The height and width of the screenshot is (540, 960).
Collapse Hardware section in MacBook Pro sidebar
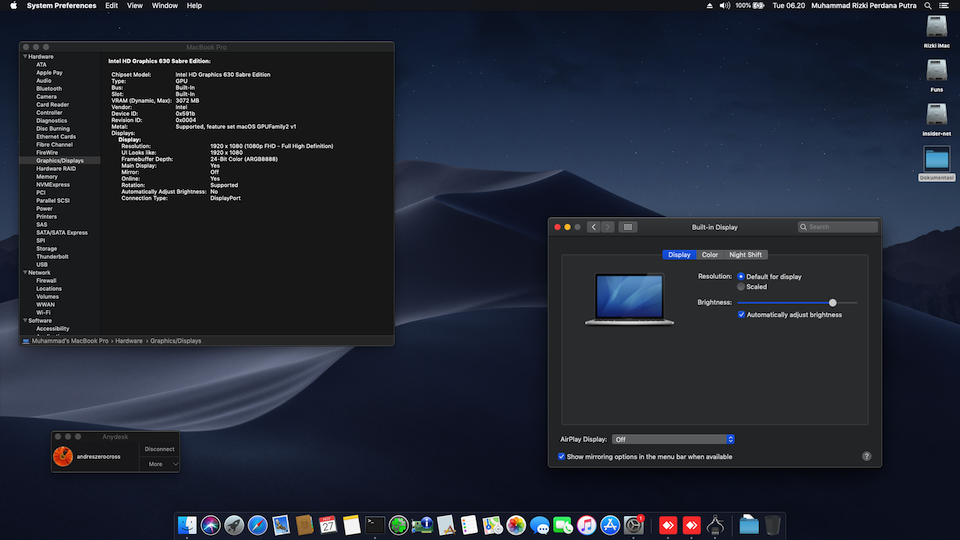(x=25, y=56)
